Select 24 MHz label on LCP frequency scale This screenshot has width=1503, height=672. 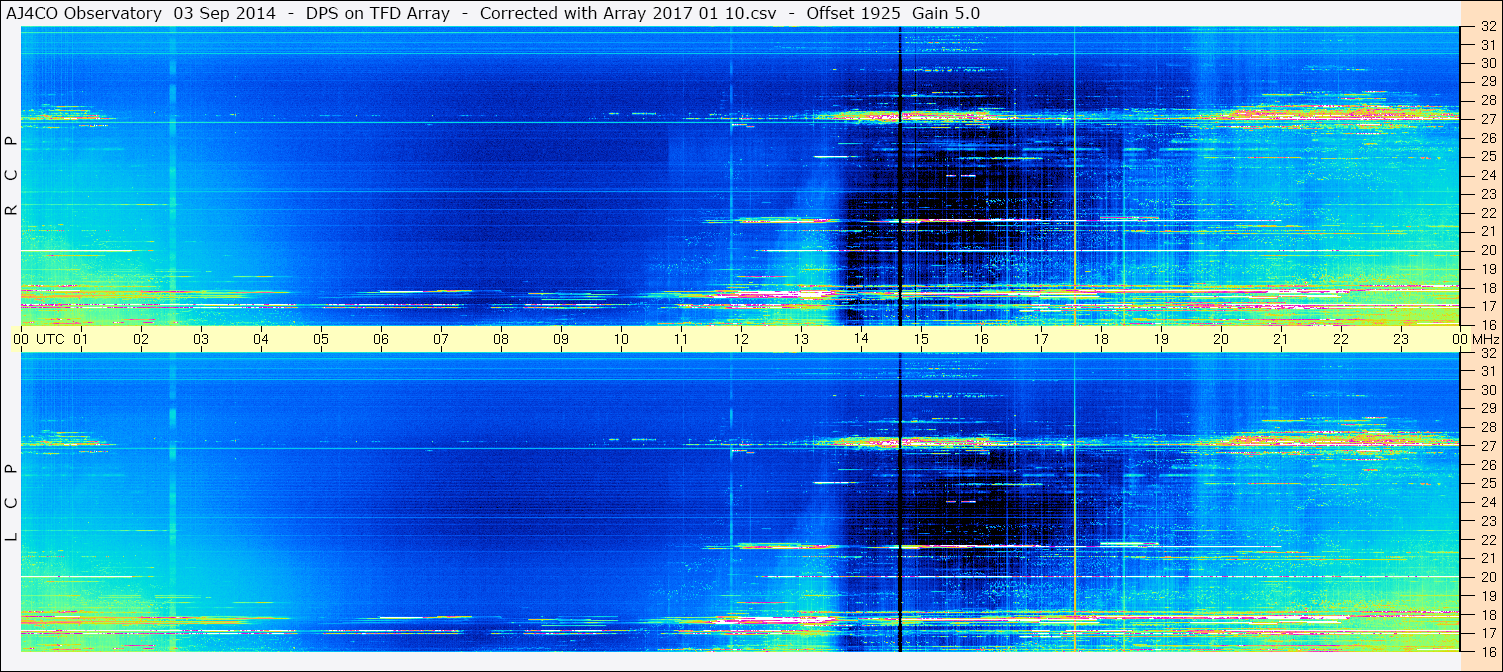pyautogui.click(x=1487, y=502)
